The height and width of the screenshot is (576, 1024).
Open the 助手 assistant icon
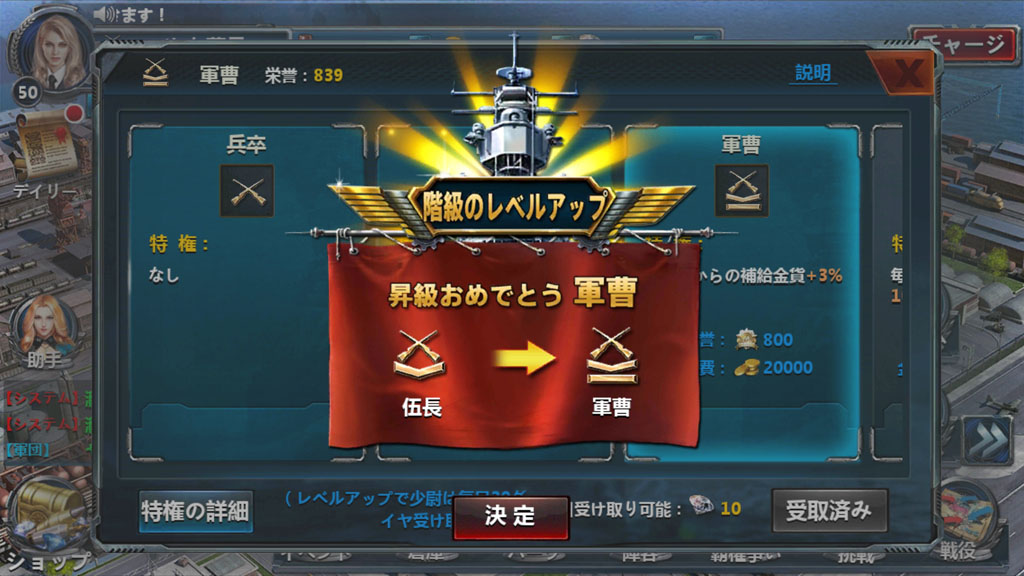click(x=44, y=332)
